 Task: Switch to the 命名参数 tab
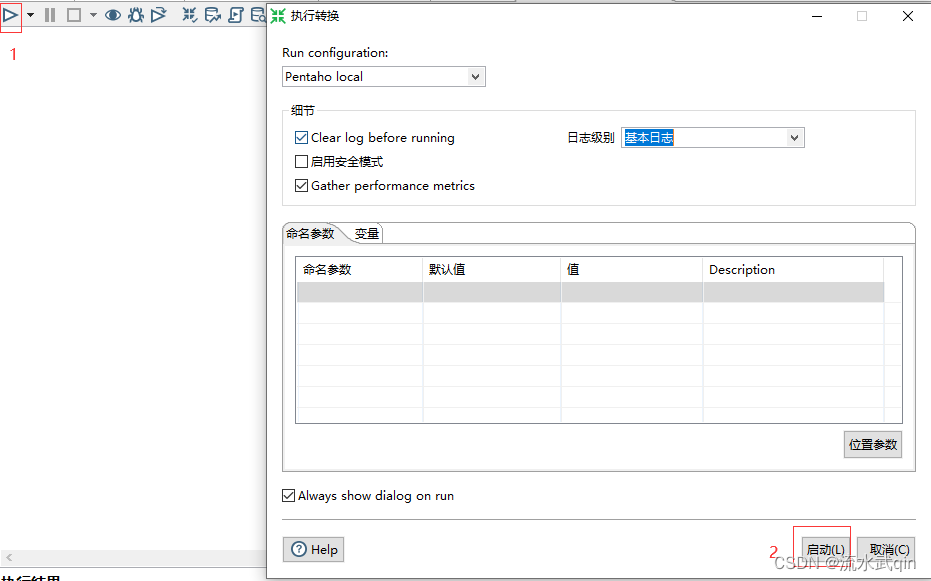[x=310, y=234]
